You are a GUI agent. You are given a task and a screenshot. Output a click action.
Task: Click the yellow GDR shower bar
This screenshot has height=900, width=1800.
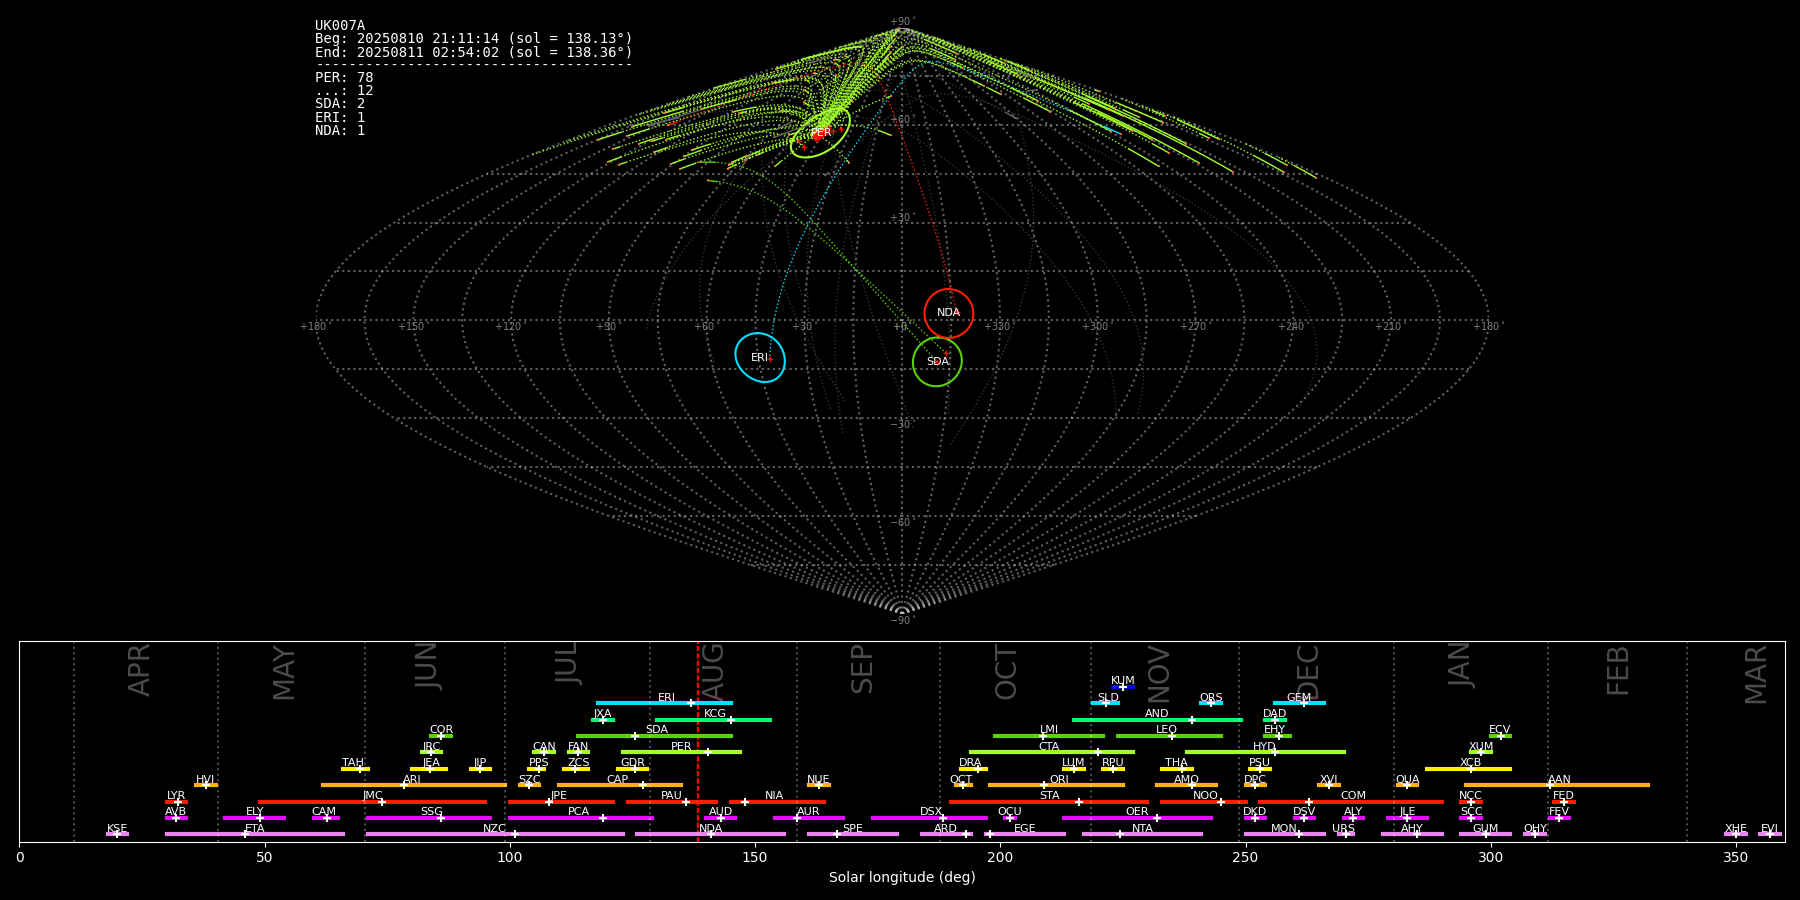coord(633,769)
